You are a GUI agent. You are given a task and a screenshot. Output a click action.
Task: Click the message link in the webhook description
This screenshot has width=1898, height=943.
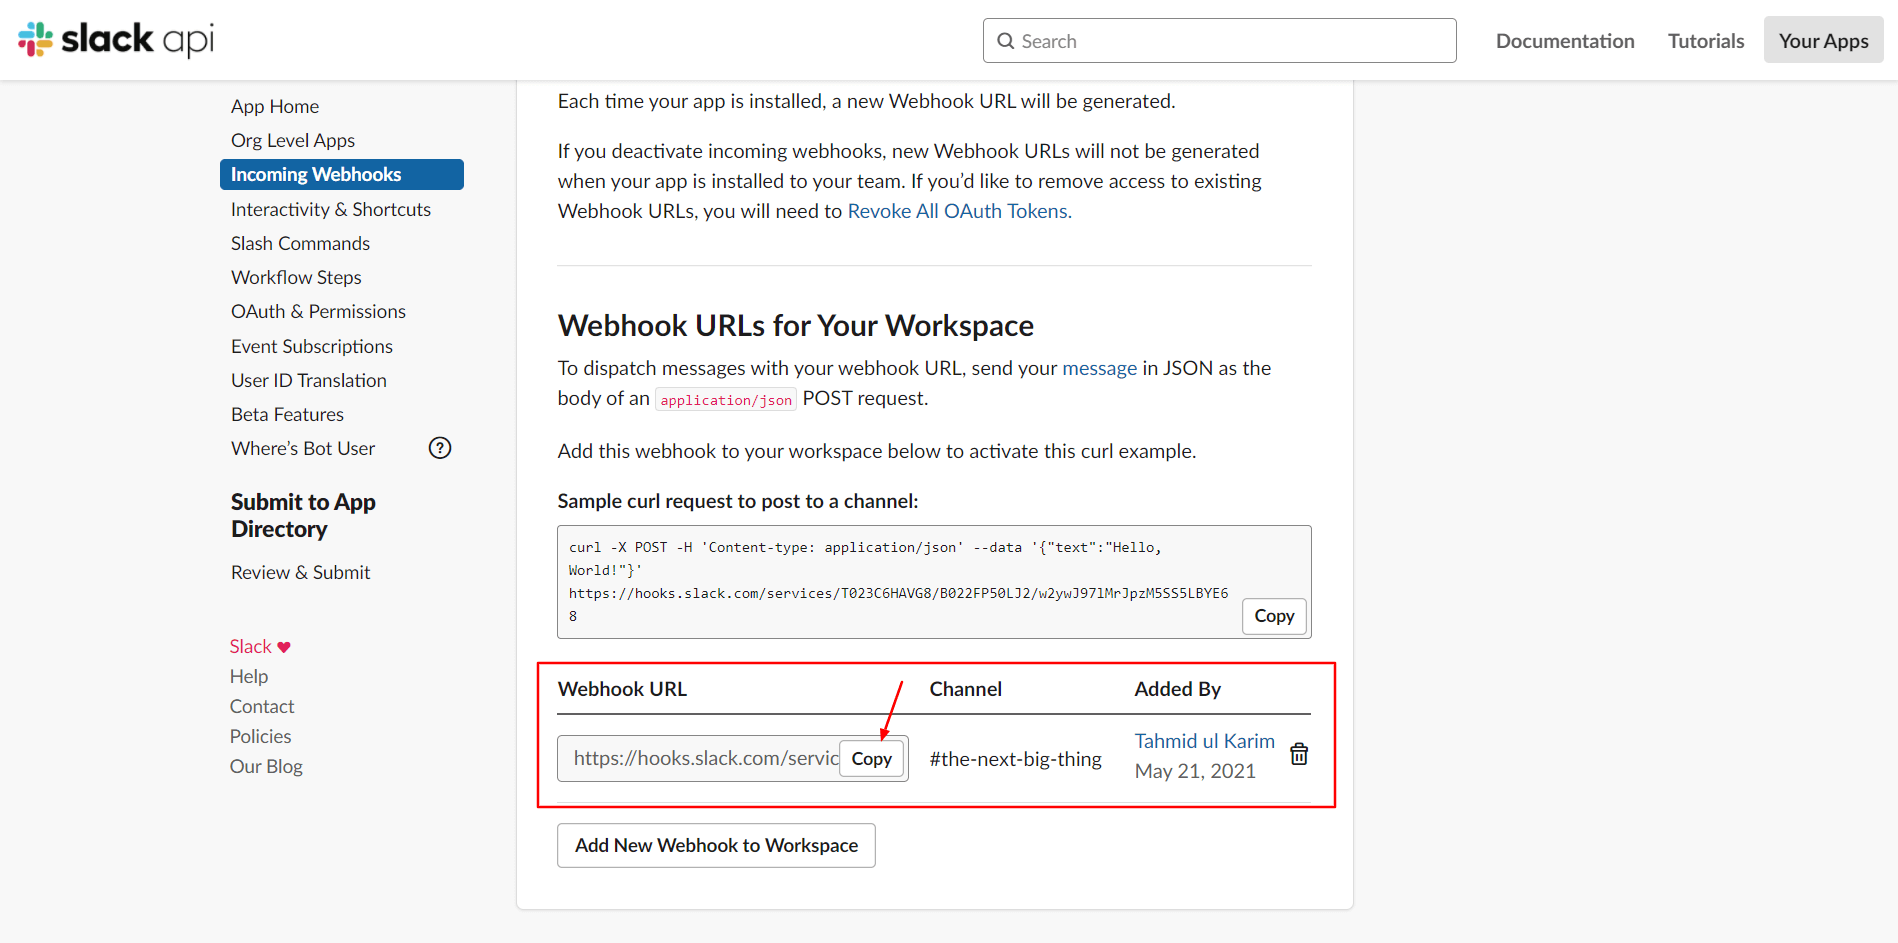click(1099, 367)
